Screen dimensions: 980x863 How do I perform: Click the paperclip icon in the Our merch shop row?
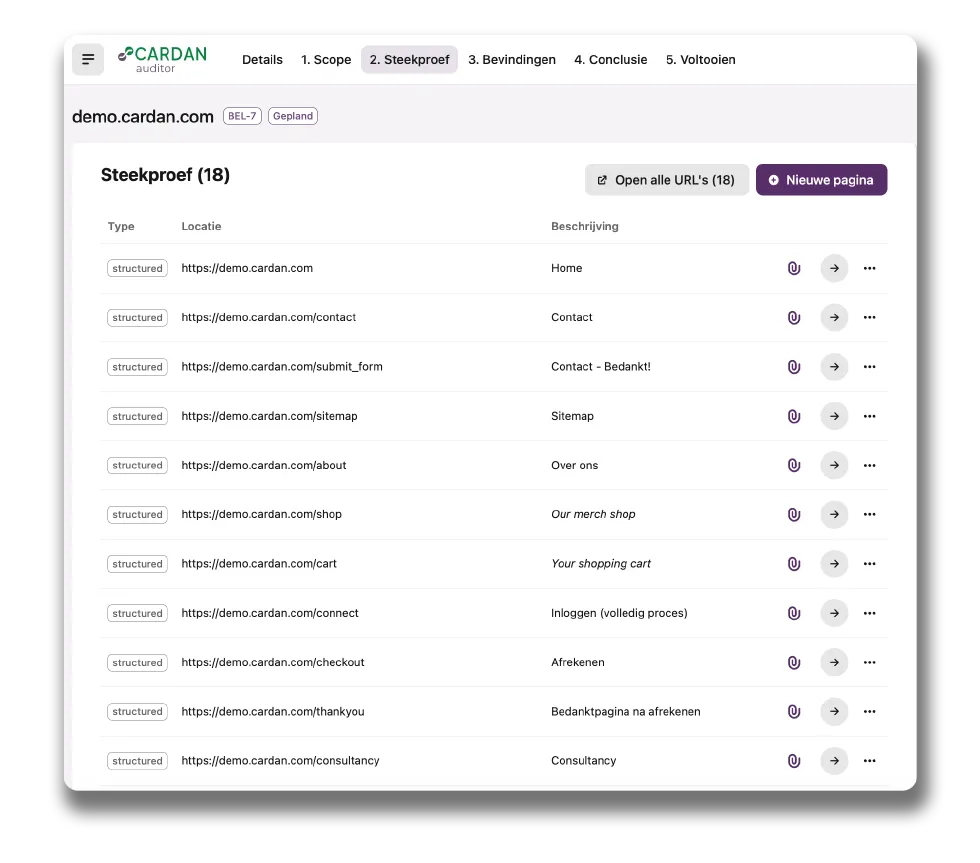coord(794,514)
